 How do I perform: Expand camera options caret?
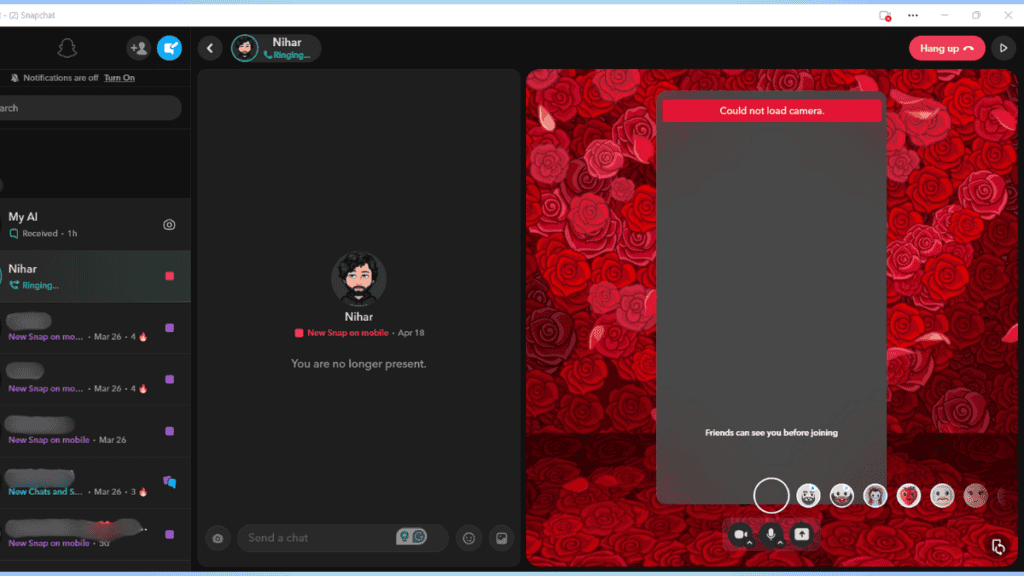750,543
